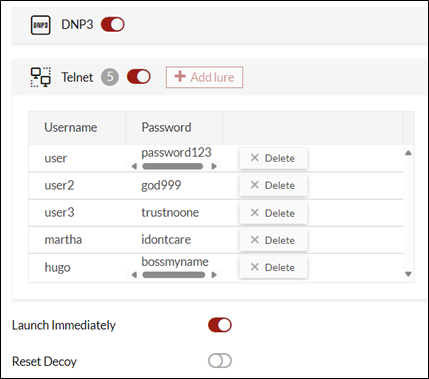Remove the user3 credential entry
Screen dimensions: 429x379
[273, 213]
